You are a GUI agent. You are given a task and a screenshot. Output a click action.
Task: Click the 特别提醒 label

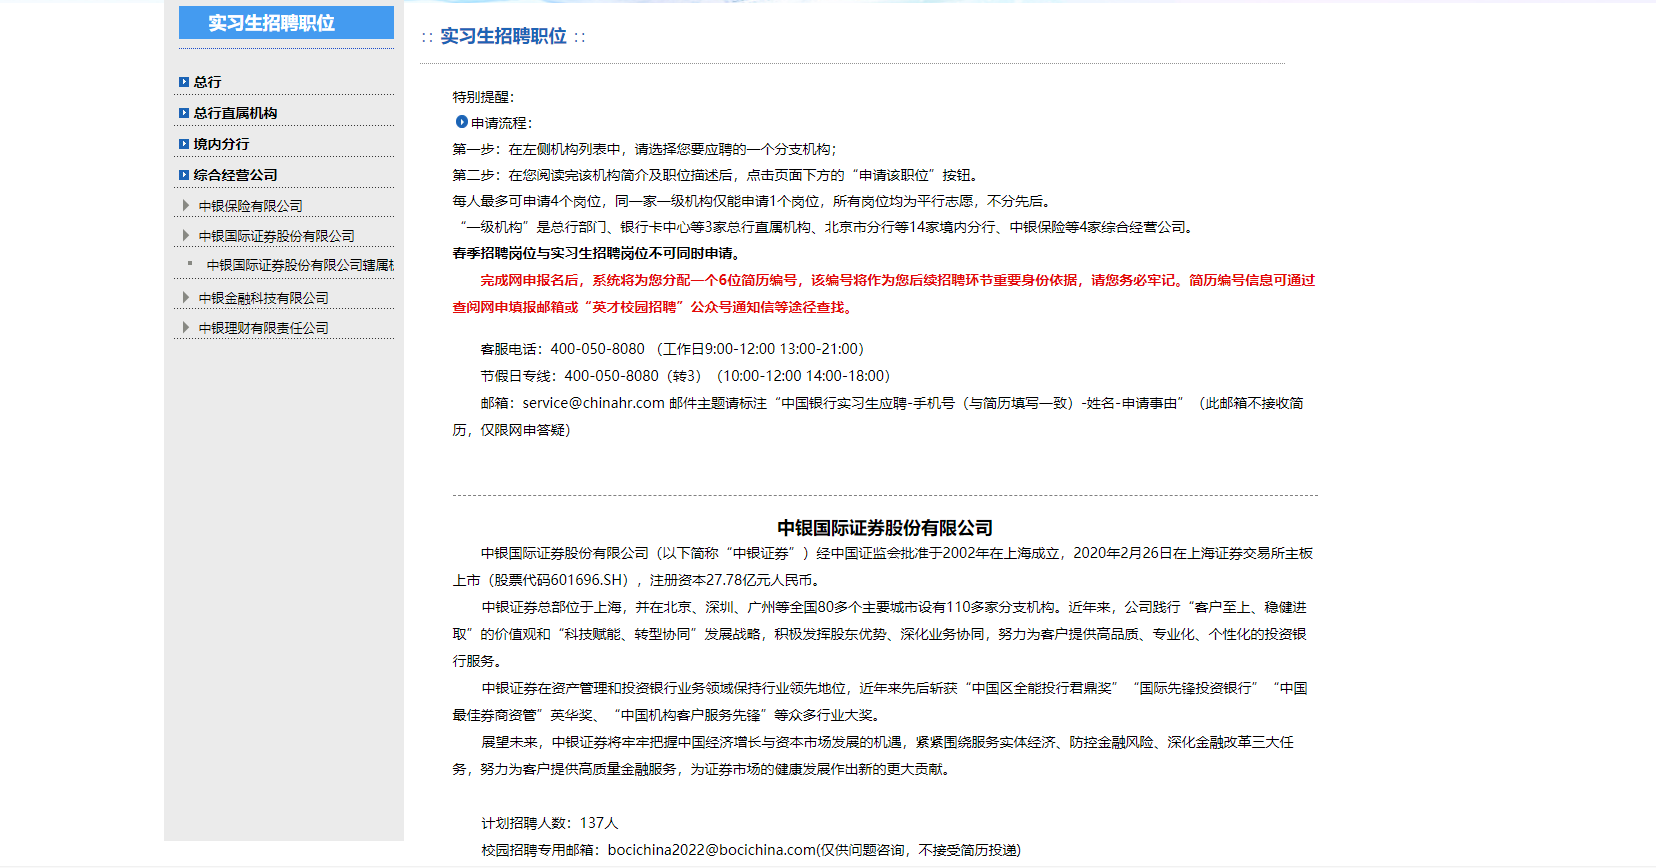click(x=484, y=97)
